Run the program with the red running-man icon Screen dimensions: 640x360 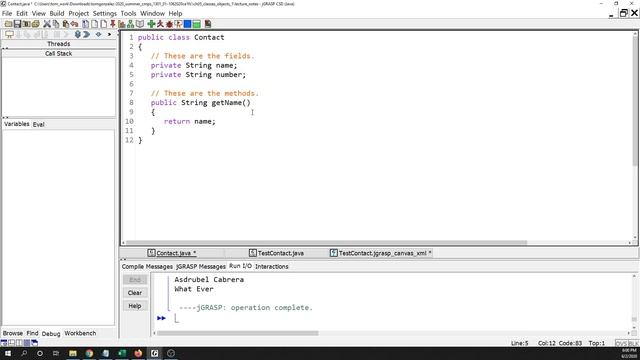[x=160, y=24]
